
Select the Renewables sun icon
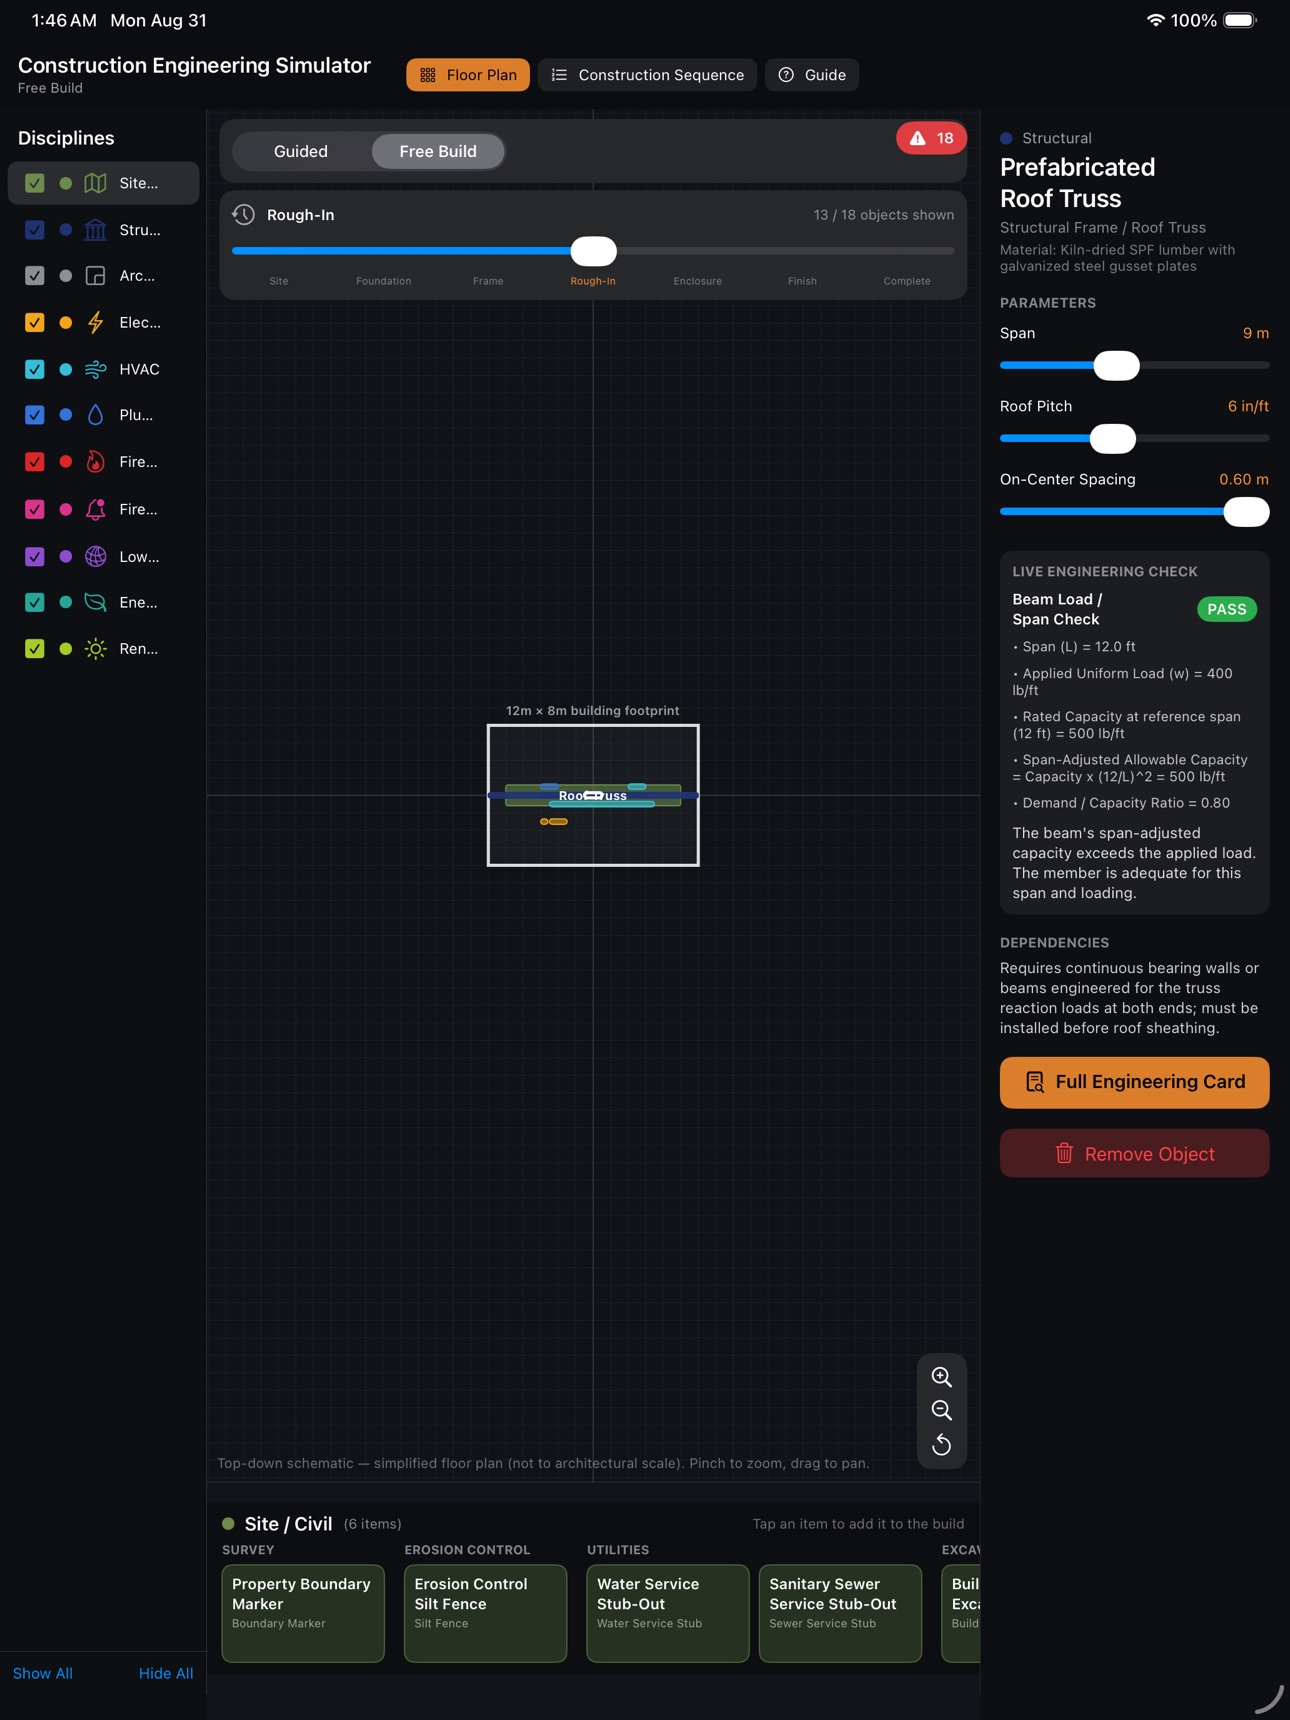click(x=95, y=649)
